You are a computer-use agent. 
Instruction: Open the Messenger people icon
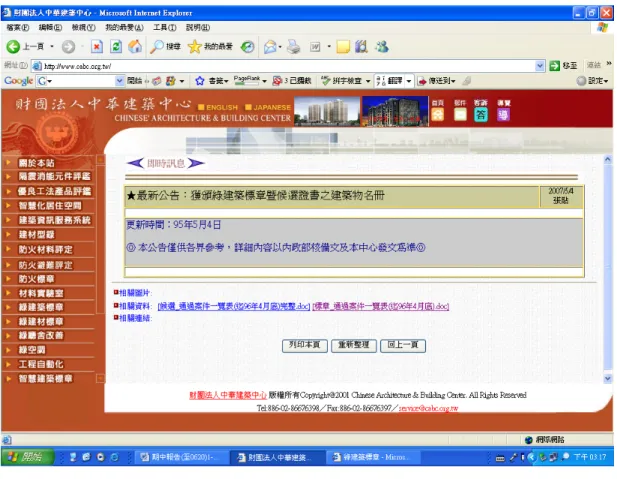tap(382, 47)
